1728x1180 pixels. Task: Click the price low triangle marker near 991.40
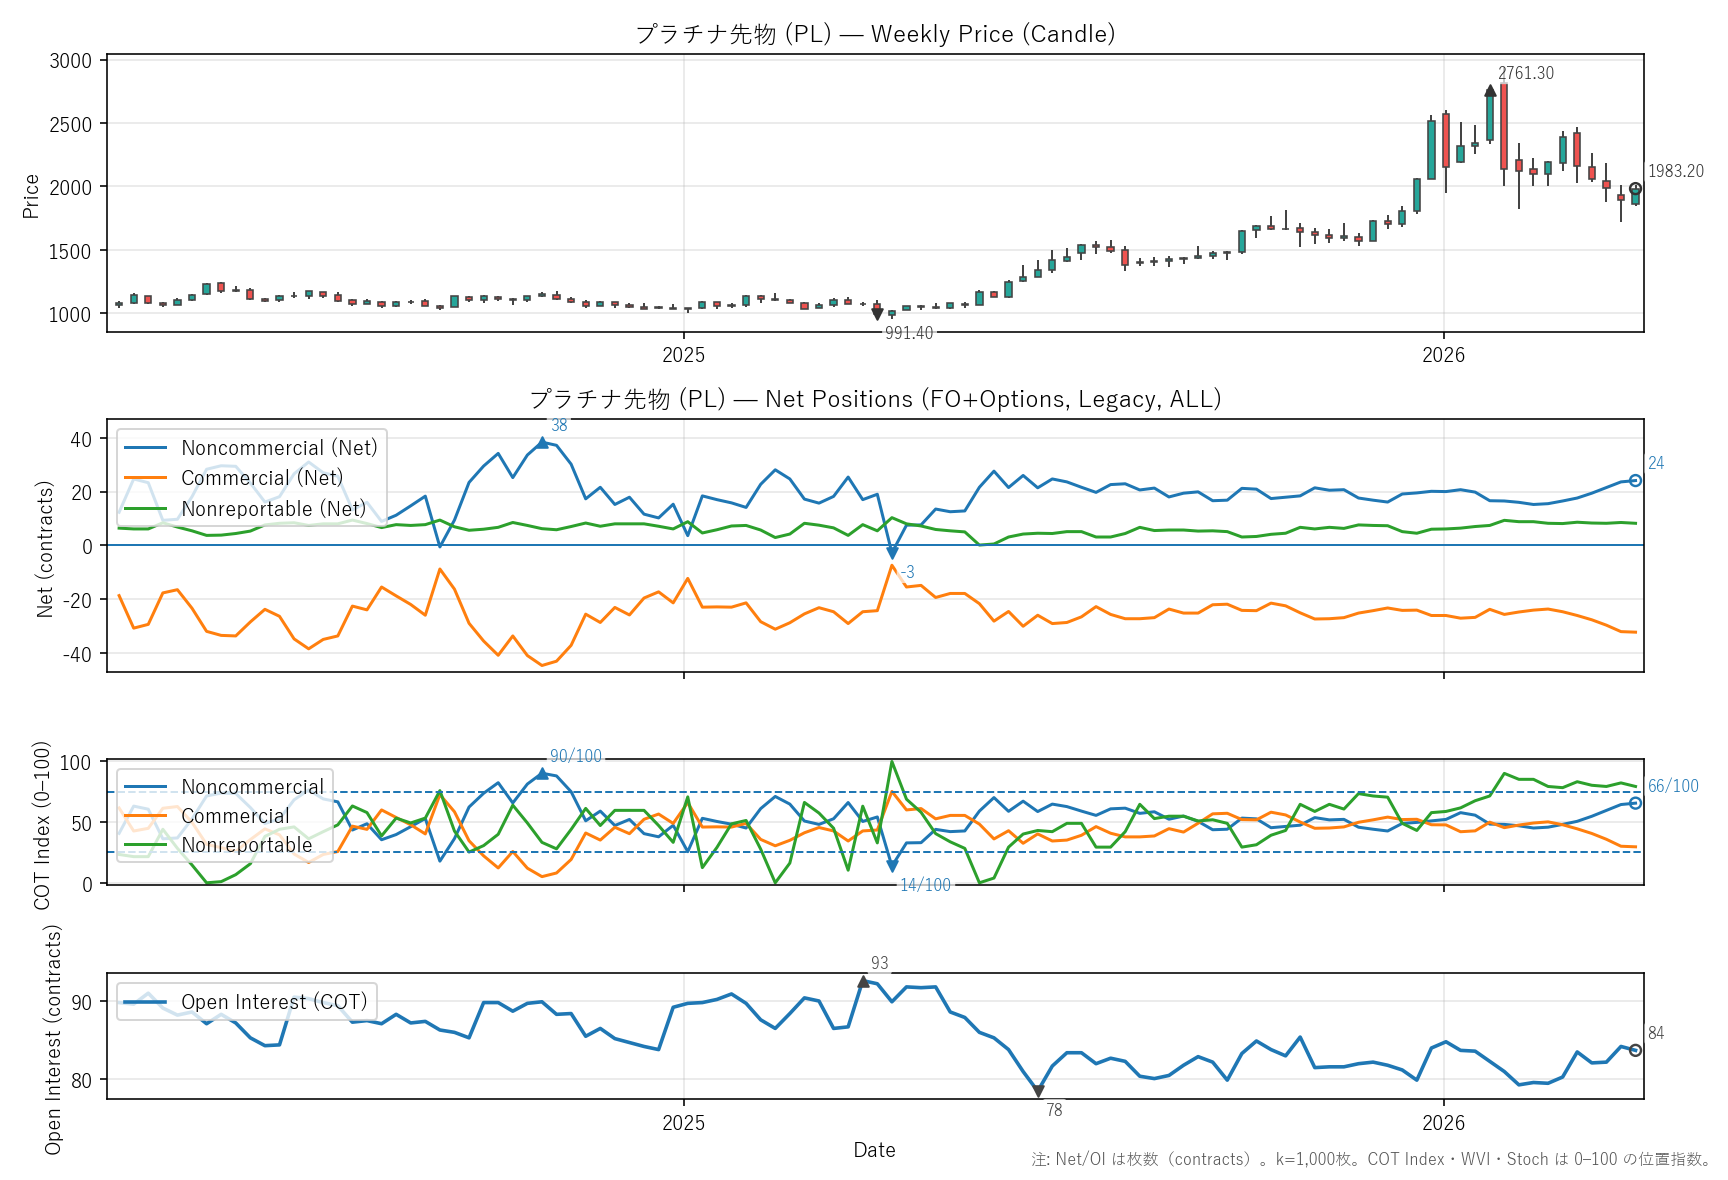coord(877,314)
